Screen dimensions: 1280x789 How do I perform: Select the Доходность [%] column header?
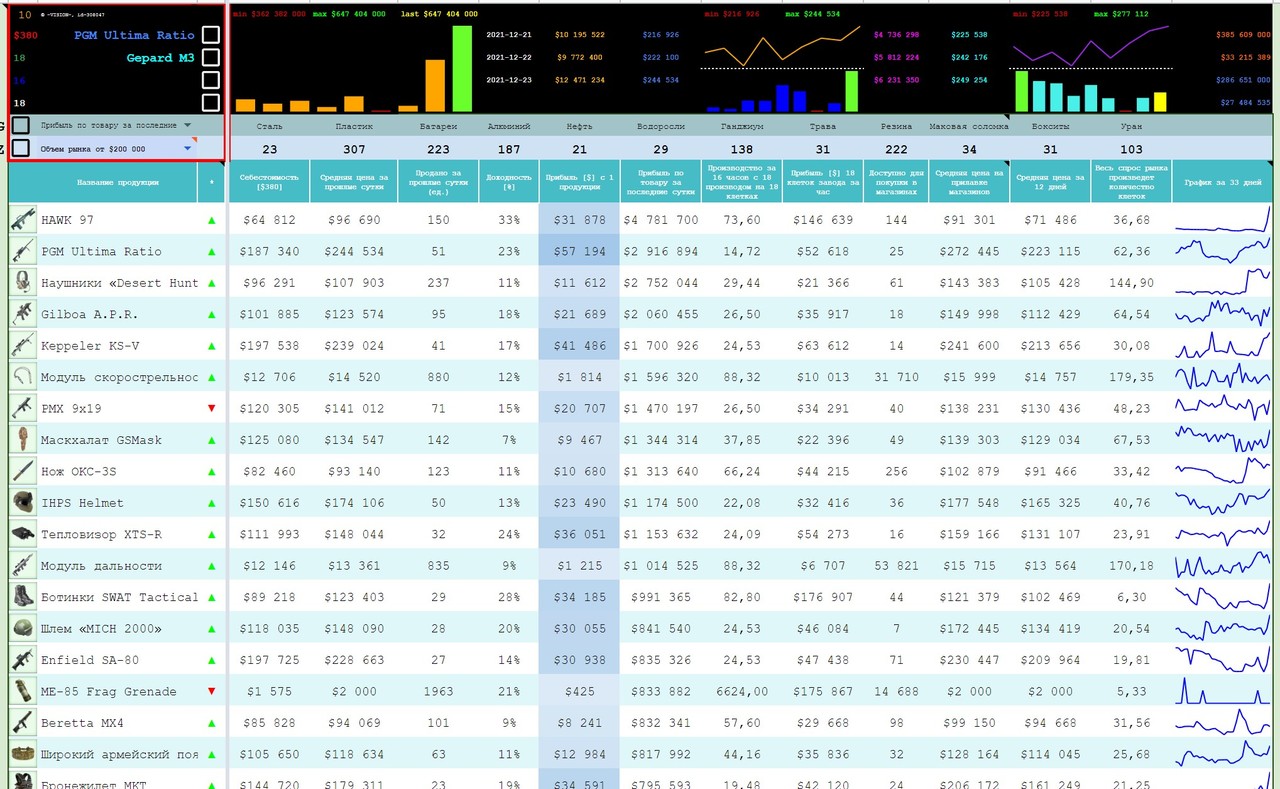point(508,182)
